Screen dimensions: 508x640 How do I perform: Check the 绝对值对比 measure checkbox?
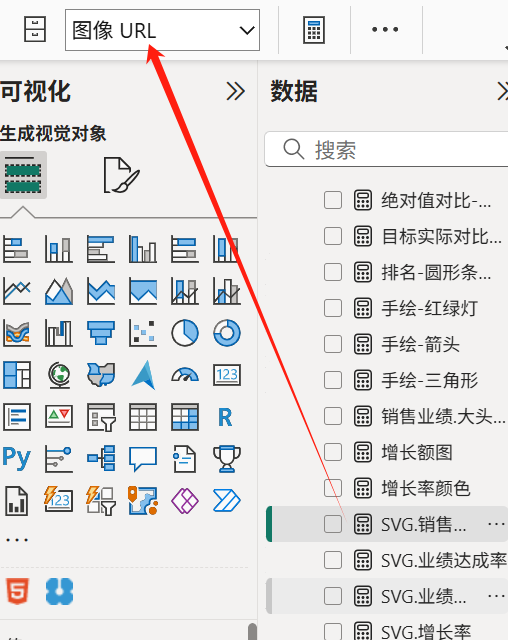333,200
